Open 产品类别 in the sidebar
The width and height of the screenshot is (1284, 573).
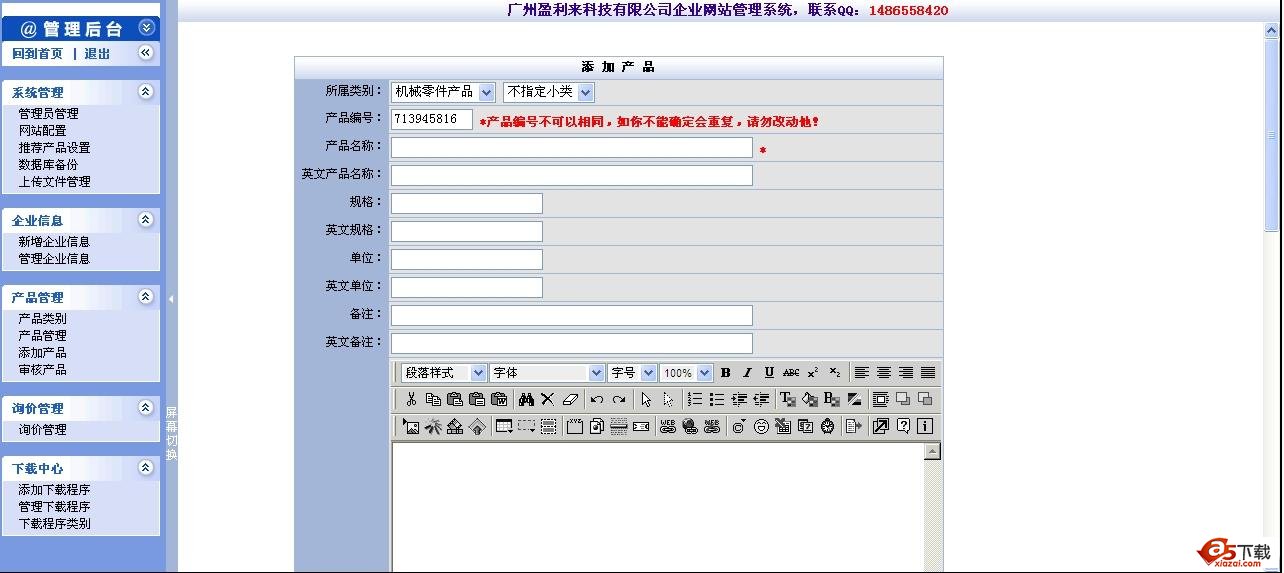tap(42, 319)
